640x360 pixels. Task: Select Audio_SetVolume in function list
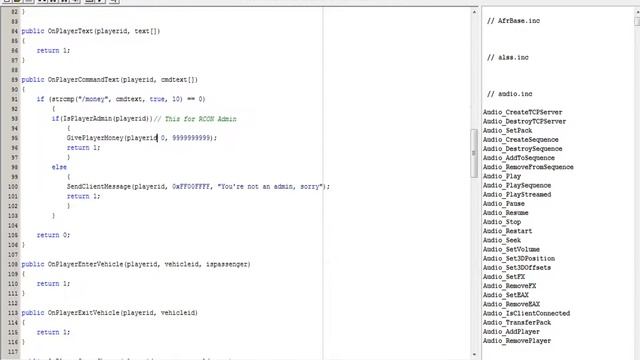click(x=511, y=249)
